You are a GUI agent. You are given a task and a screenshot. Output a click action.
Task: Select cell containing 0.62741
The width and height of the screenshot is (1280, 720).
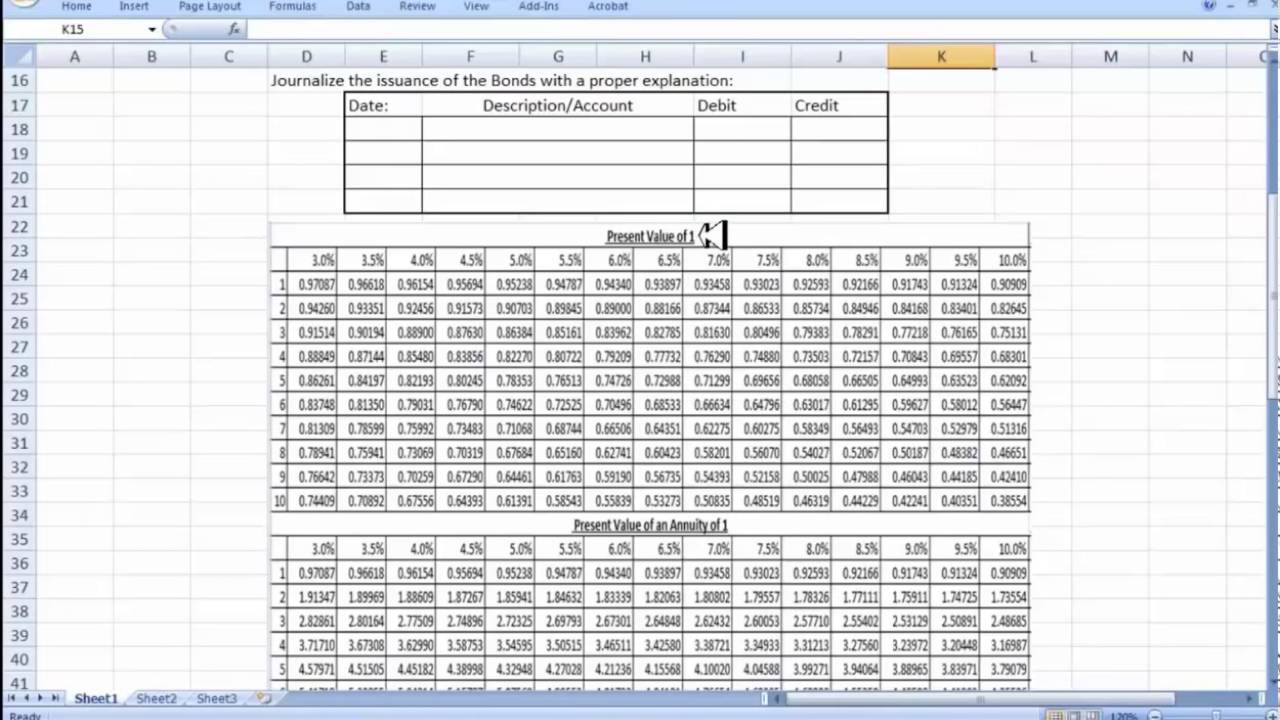tap(609, 453)
